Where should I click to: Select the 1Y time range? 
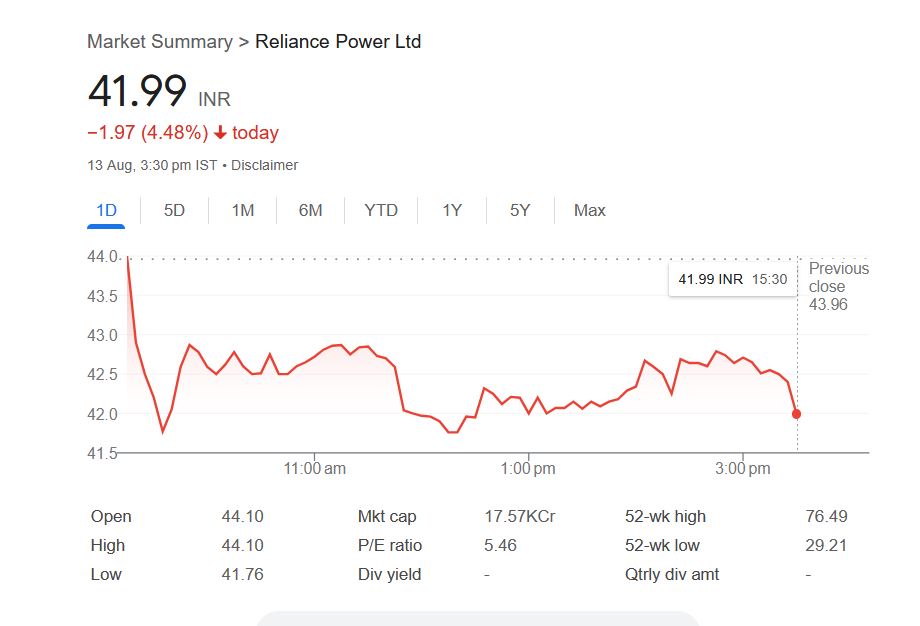coord(452,210)
